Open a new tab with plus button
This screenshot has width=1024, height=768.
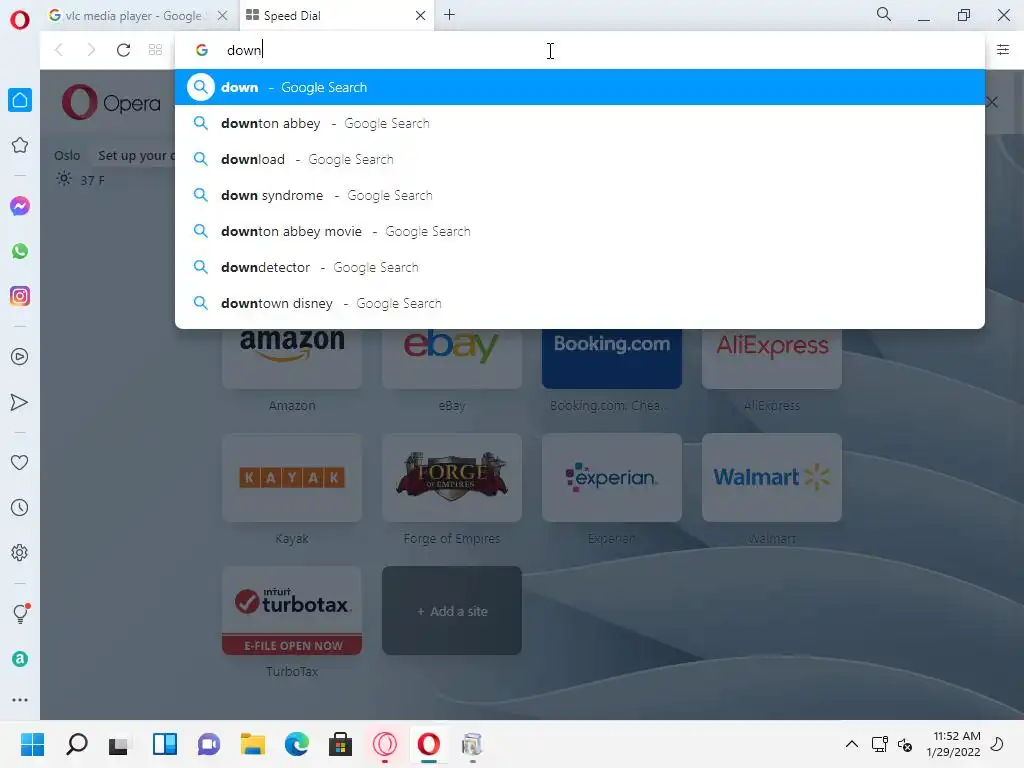pos(449,15)
